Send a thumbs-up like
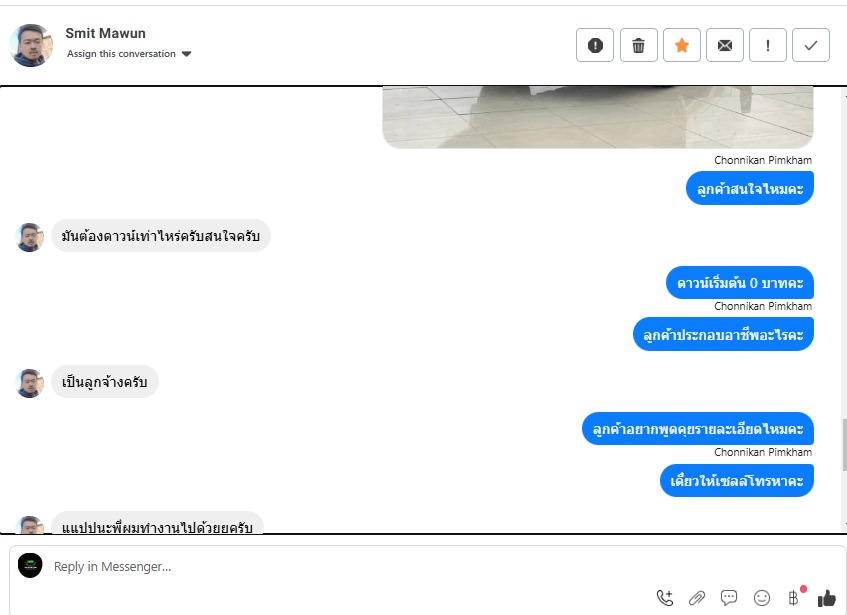This screenshot has height=615, width=847. click(826, 598)
